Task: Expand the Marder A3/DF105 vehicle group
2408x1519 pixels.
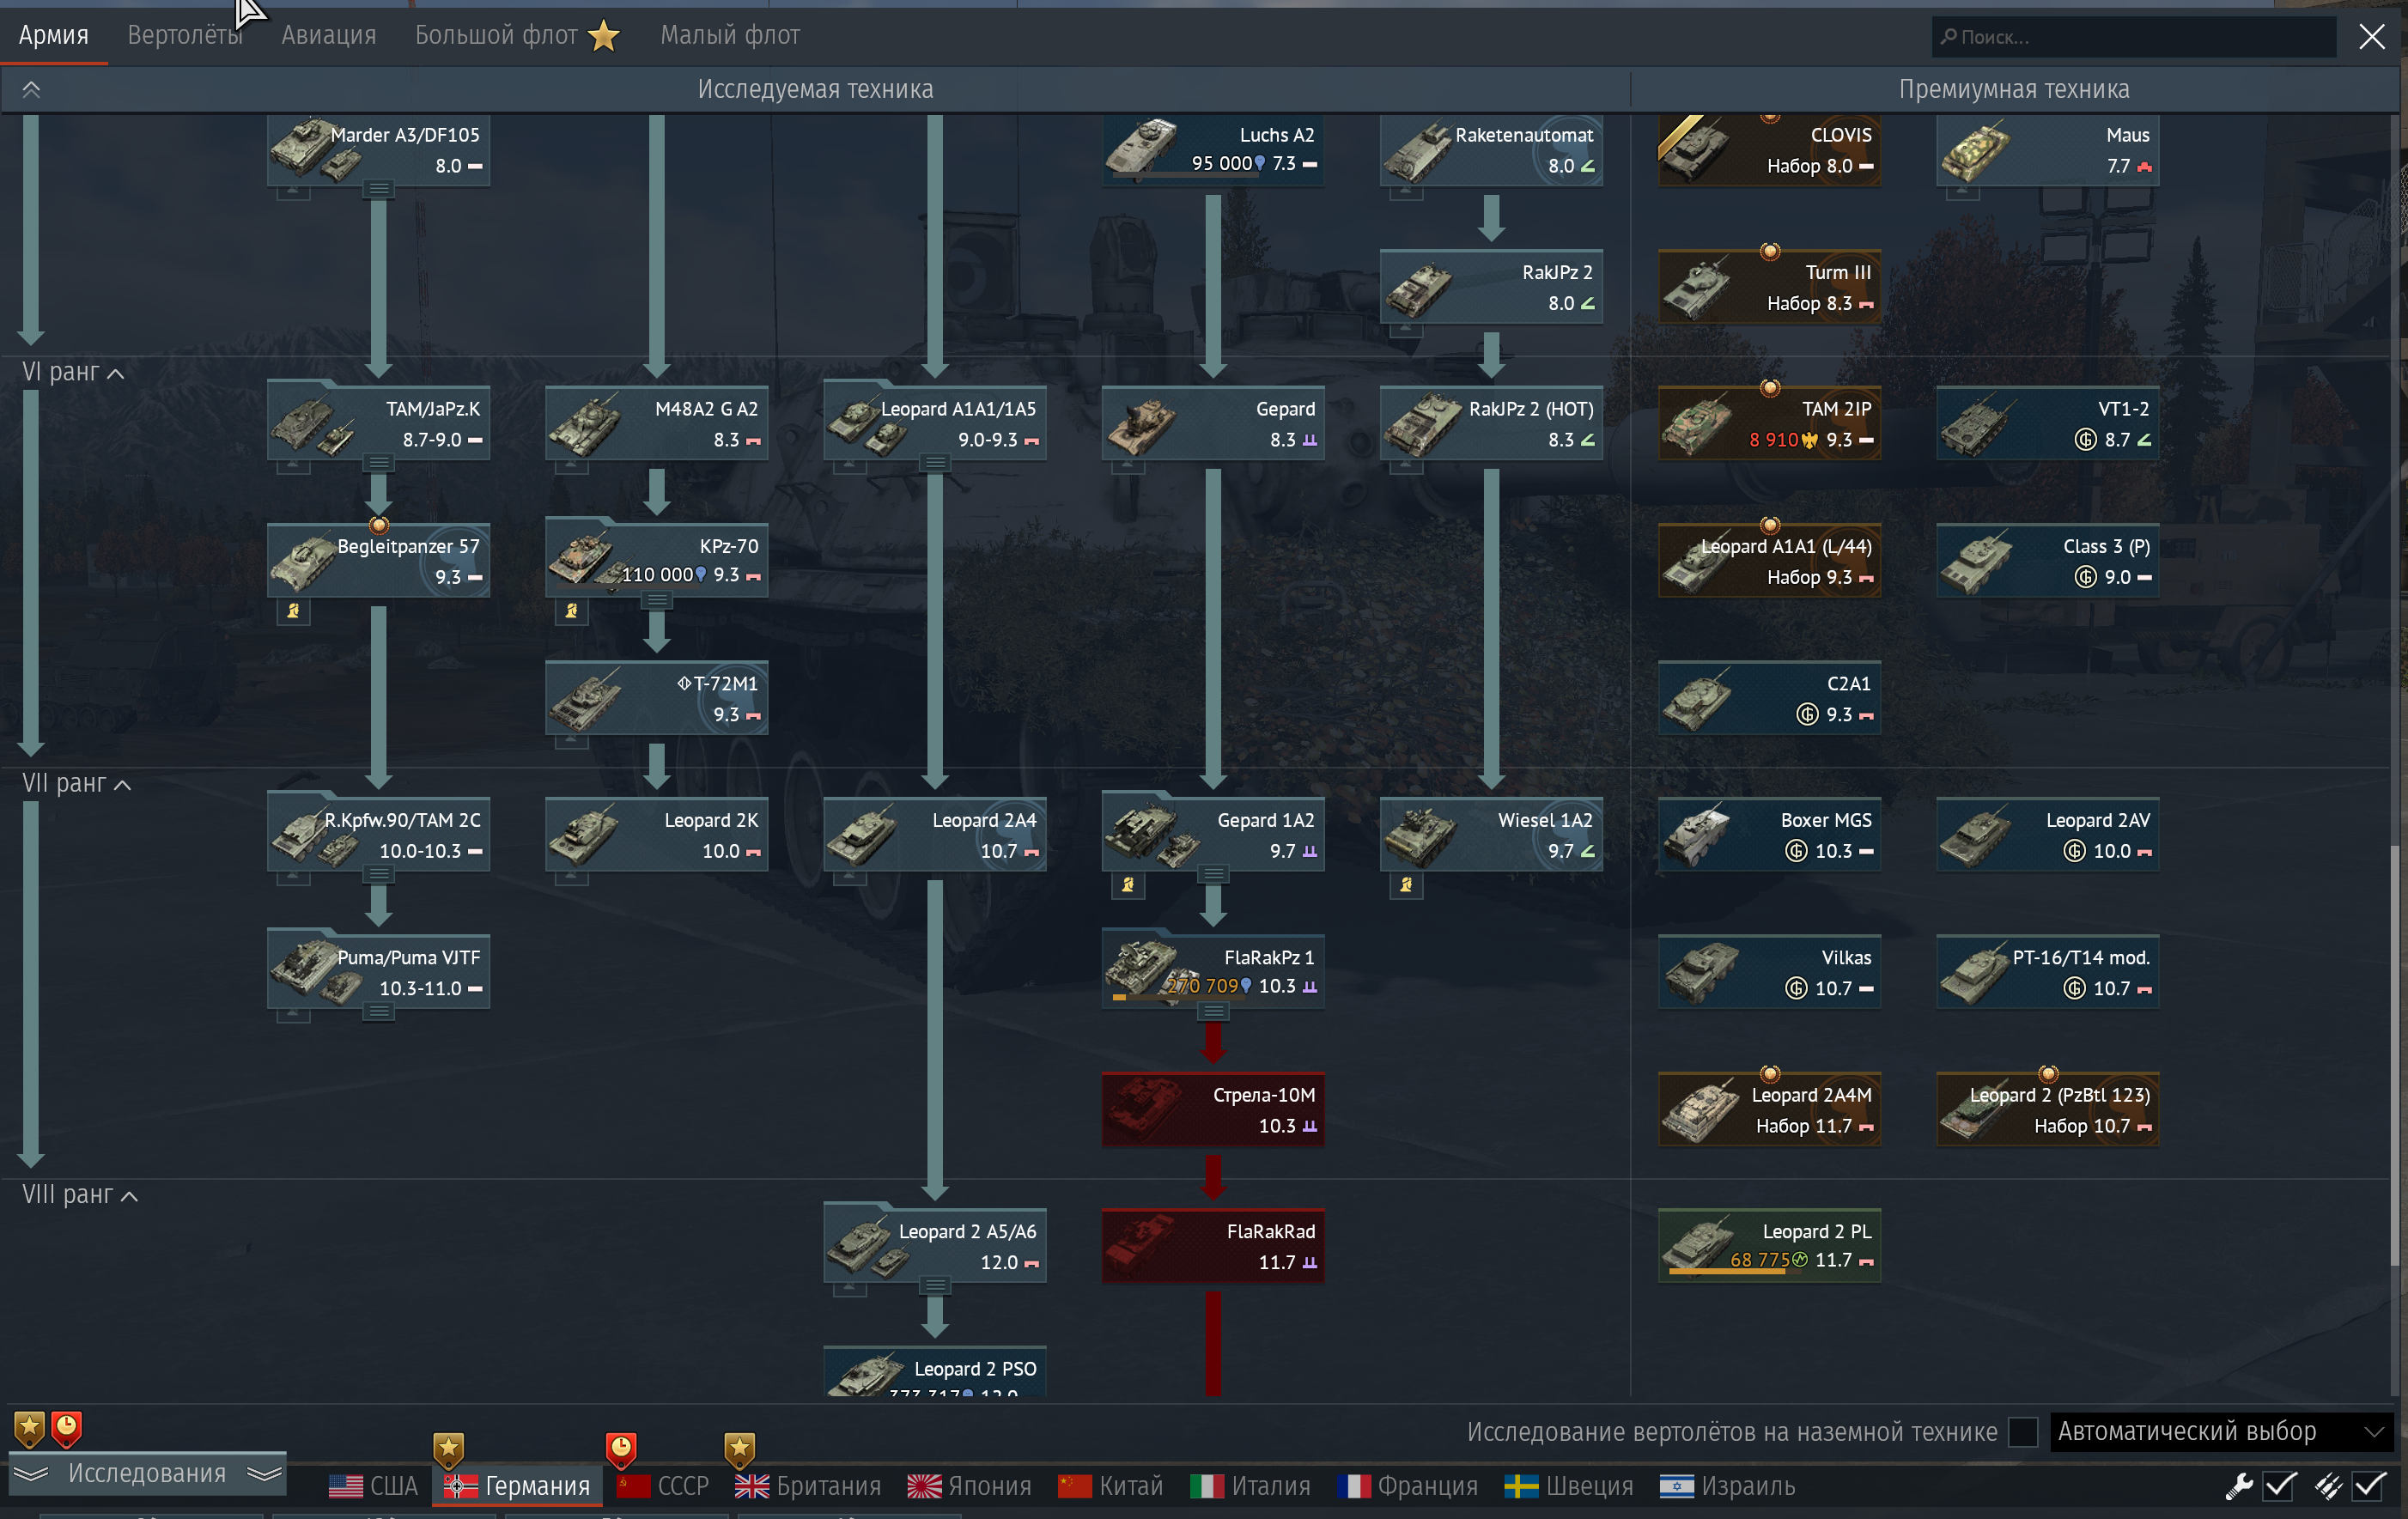Action: (x=378, y=189)
